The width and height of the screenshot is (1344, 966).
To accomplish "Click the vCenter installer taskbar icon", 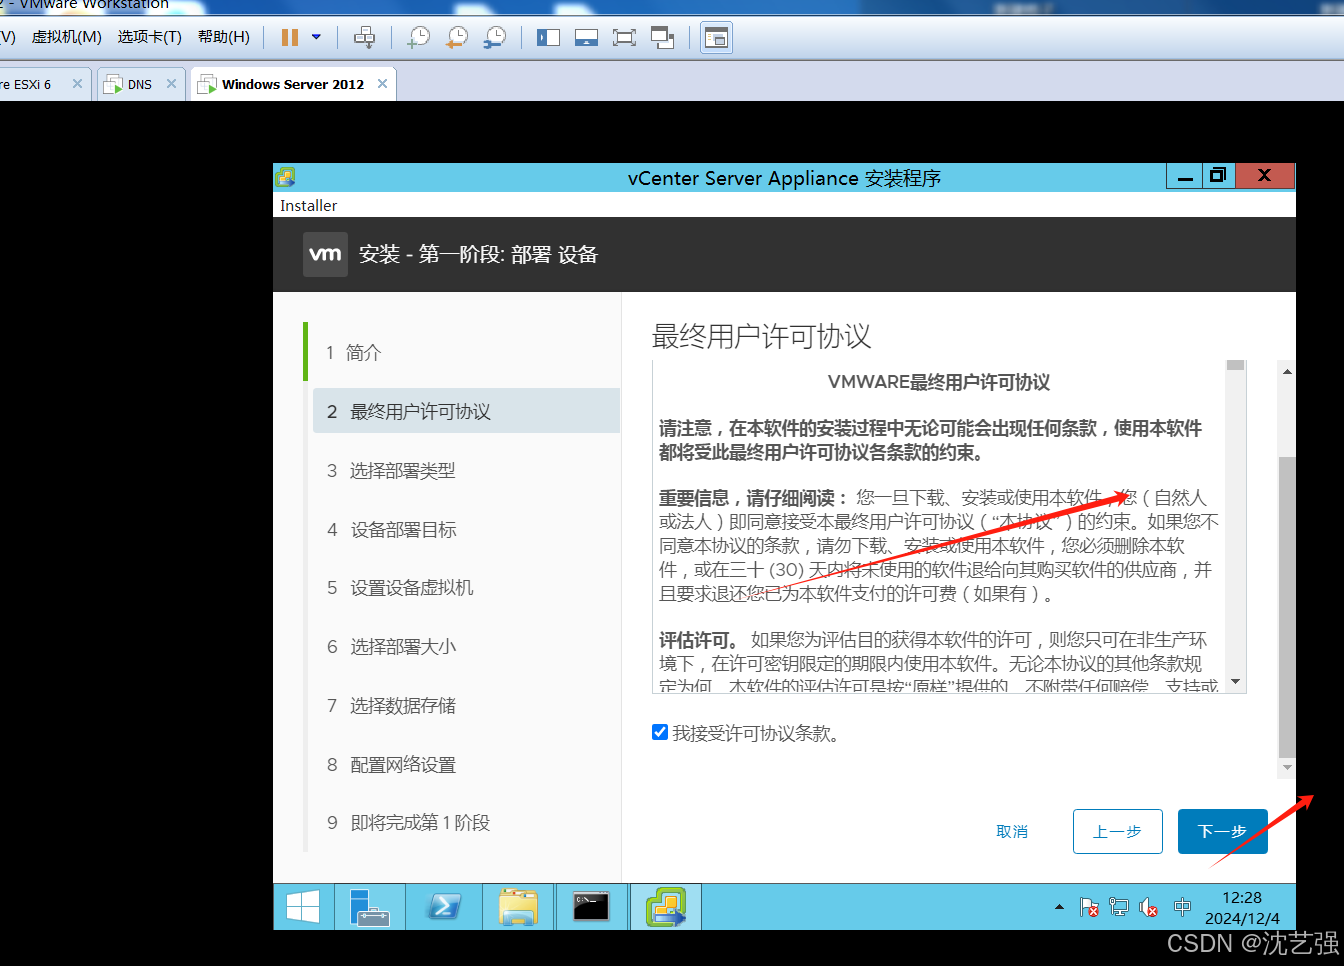I will coord(666,906).
